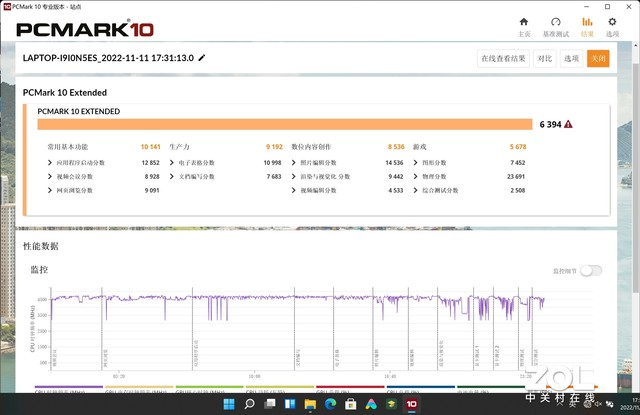Open the Home (主页) tab
The height and width of the screenshot is (415, 640).
pos(524,27)
